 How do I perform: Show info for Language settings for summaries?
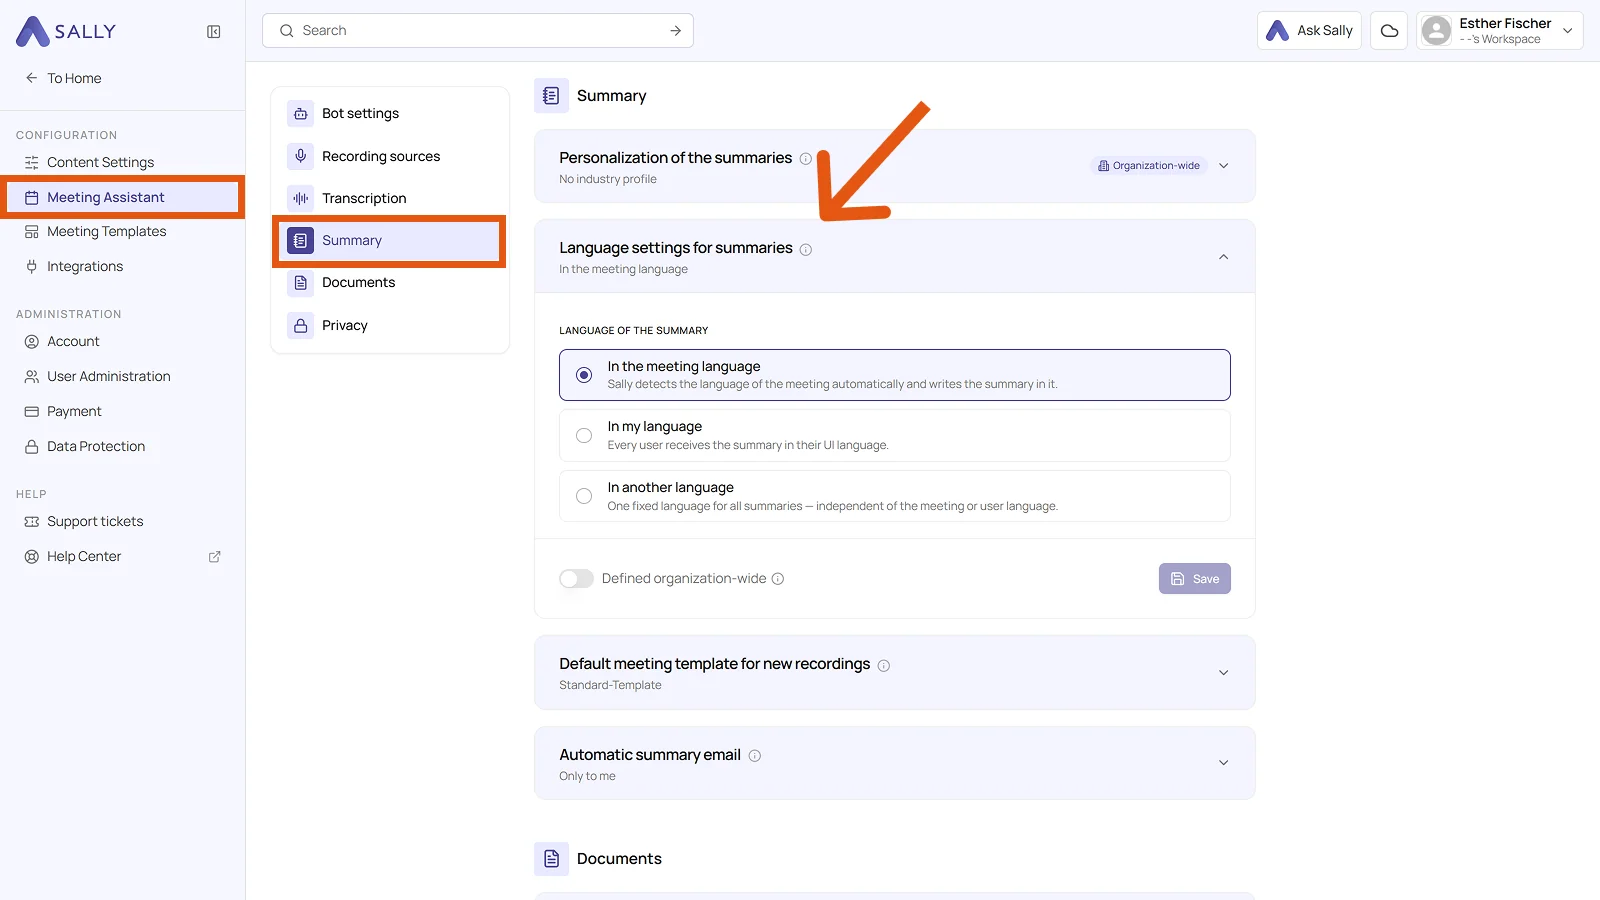806,249
